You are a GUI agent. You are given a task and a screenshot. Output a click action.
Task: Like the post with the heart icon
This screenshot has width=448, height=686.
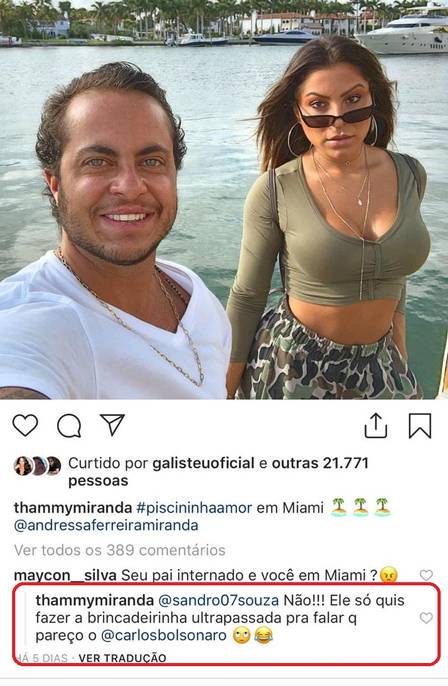coord(25,425)
